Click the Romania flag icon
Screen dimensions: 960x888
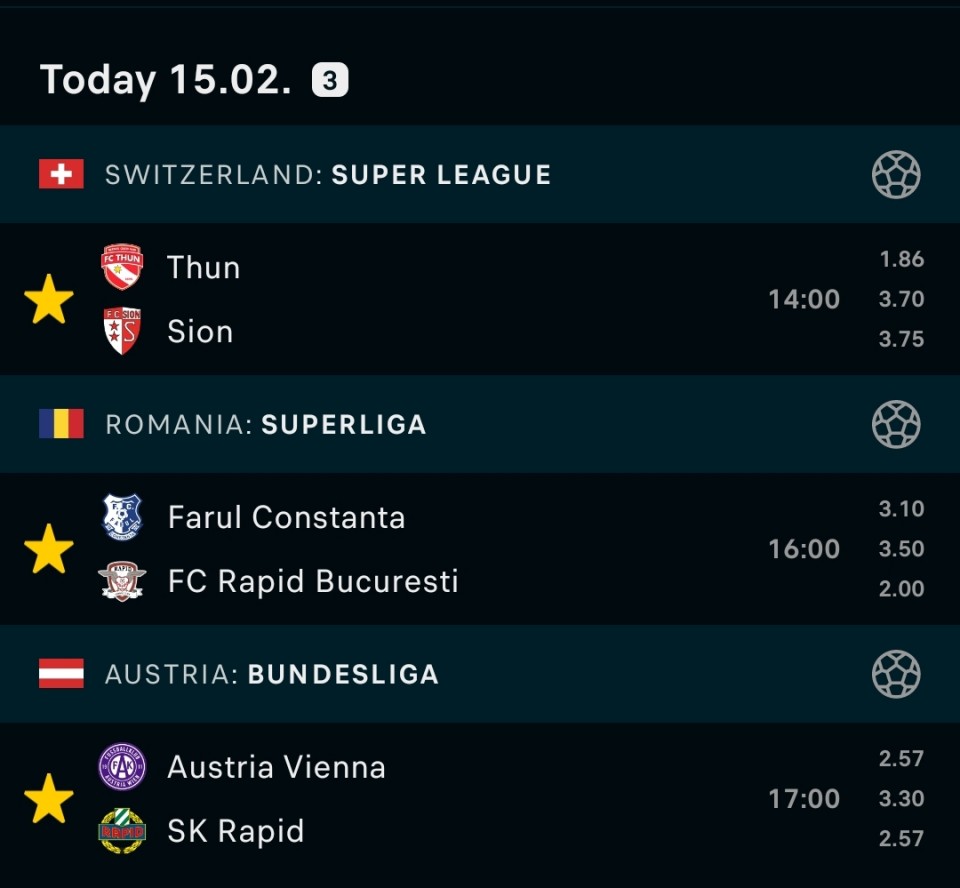pos(61,424)
